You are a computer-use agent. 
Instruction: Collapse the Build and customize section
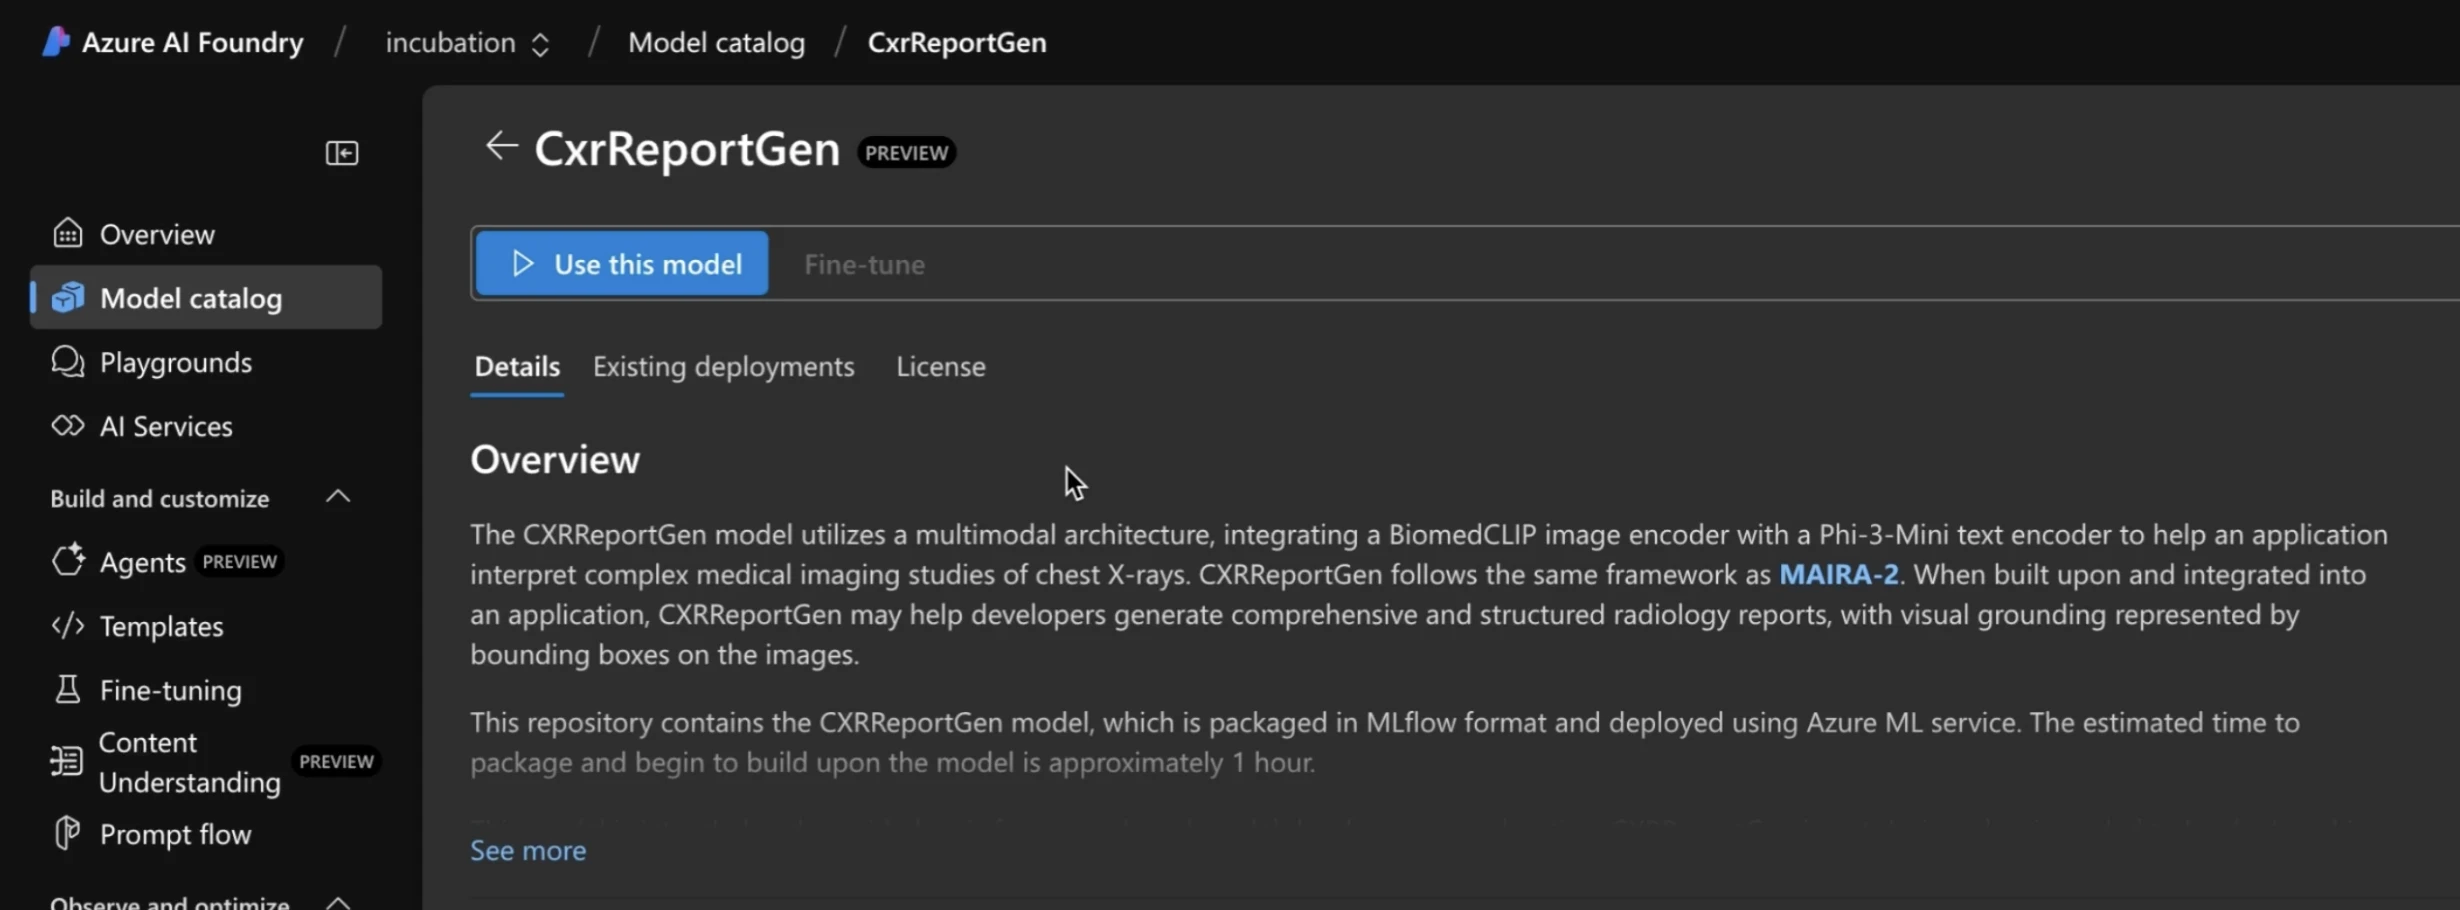(337, 496)
